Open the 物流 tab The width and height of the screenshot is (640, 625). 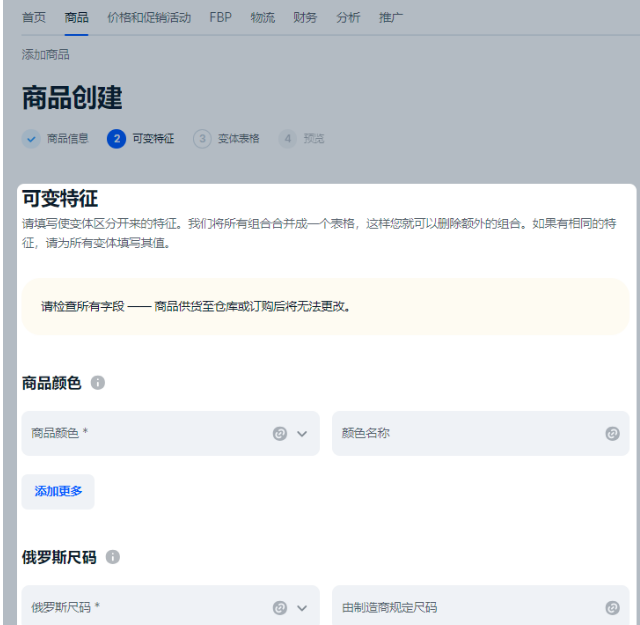pos(262,18)
